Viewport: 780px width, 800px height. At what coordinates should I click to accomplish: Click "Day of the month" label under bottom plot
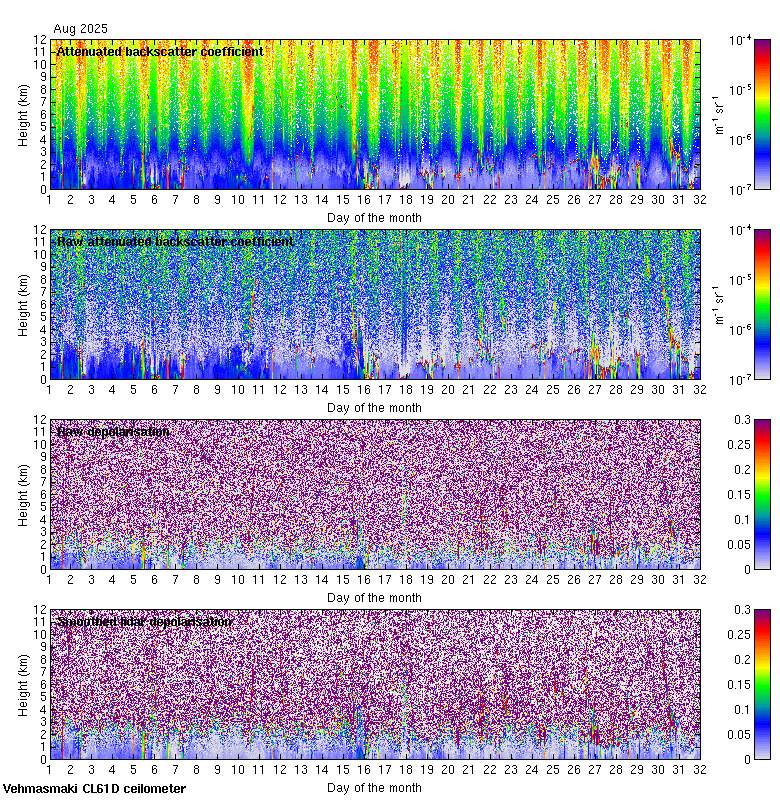click(374, 788)
